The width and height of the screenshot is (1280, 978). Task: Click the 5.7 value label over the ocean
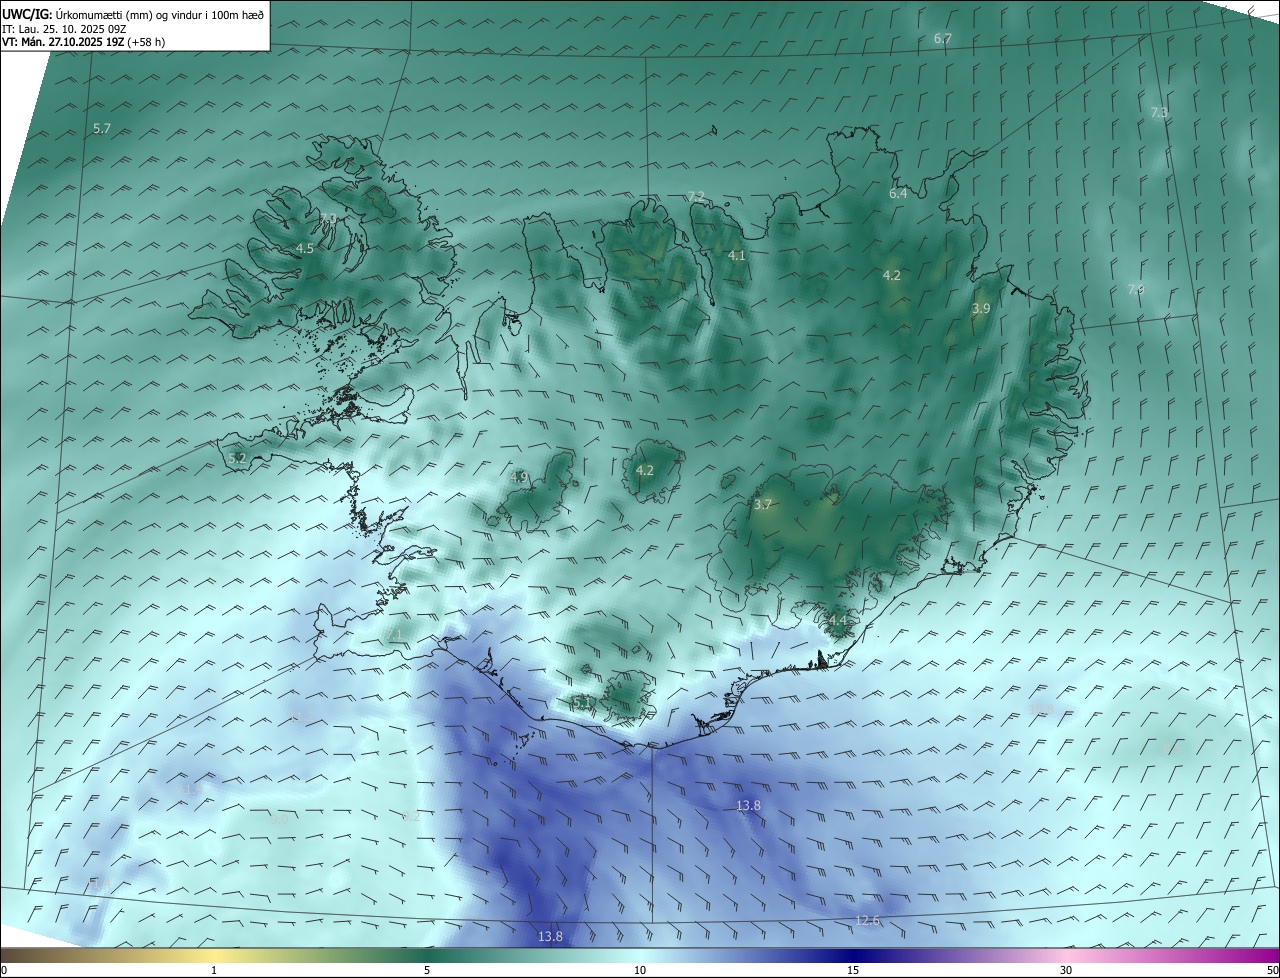click(x=101, y=129)
